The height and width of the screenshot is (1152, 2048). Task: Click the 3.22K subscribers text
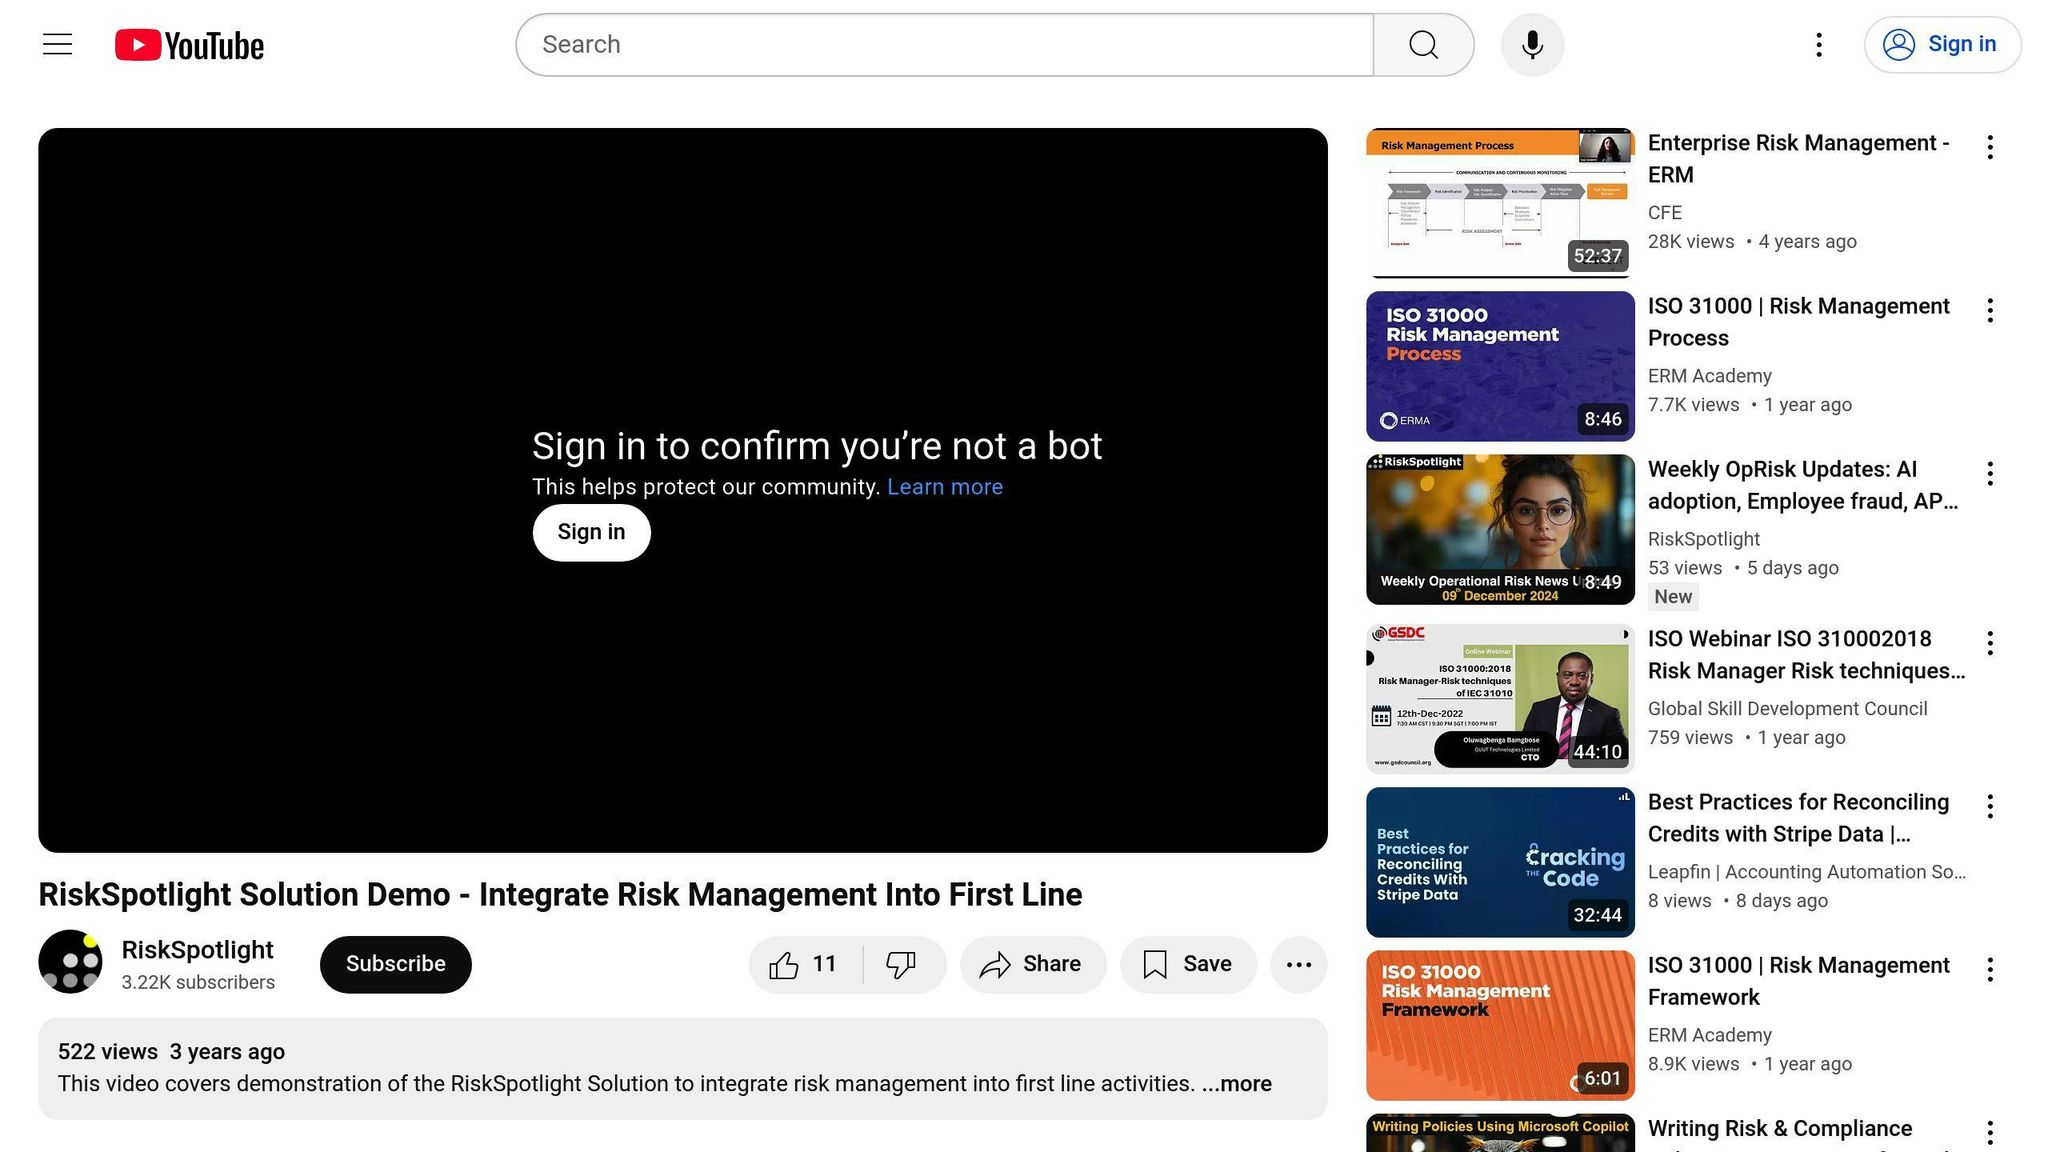[198, 983]
